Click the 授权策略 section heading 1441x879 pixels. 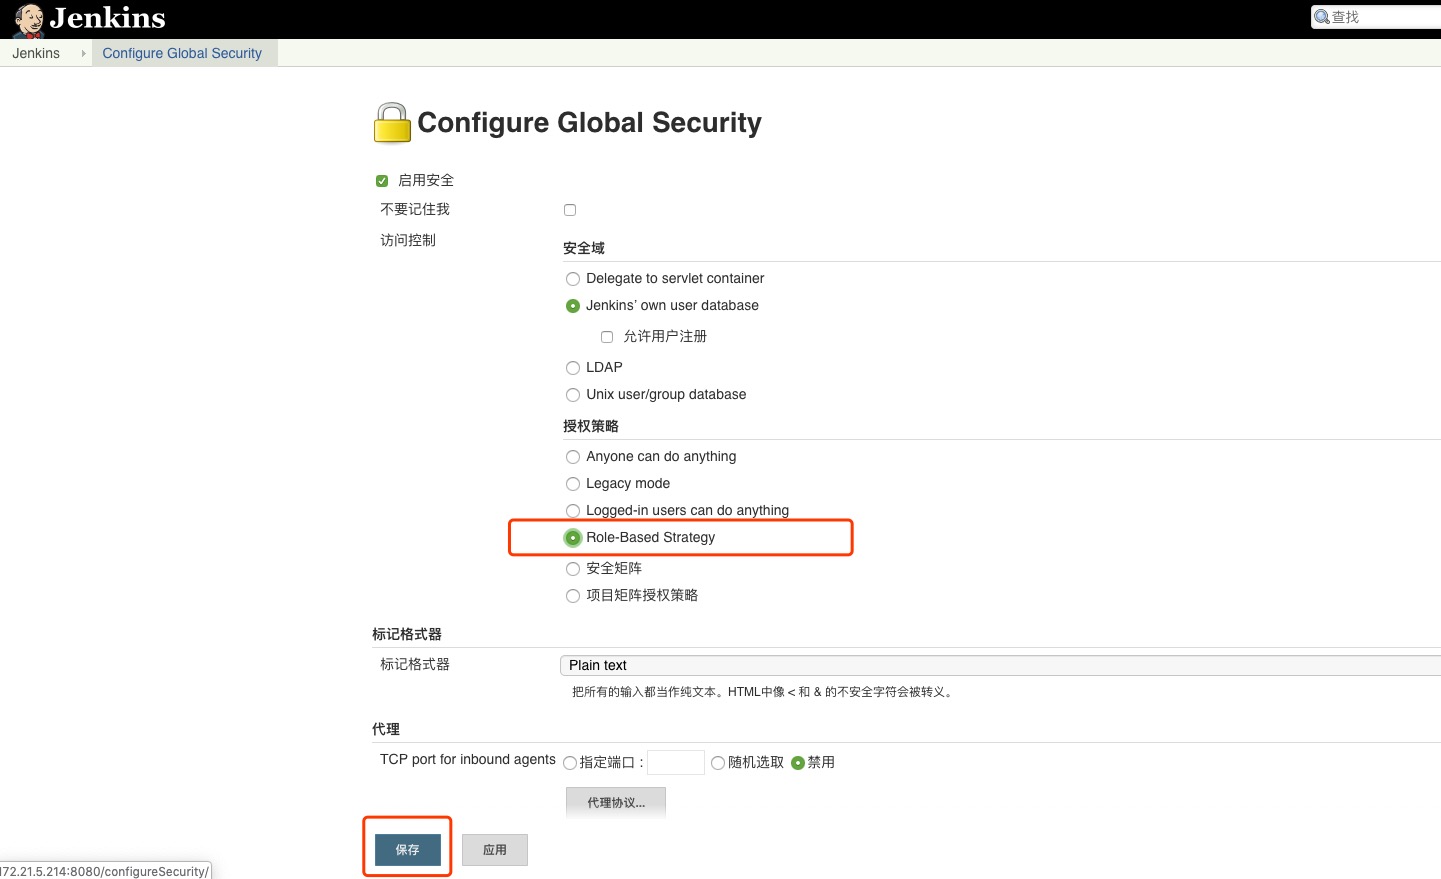pyautogui.click(x=591, y=426)
